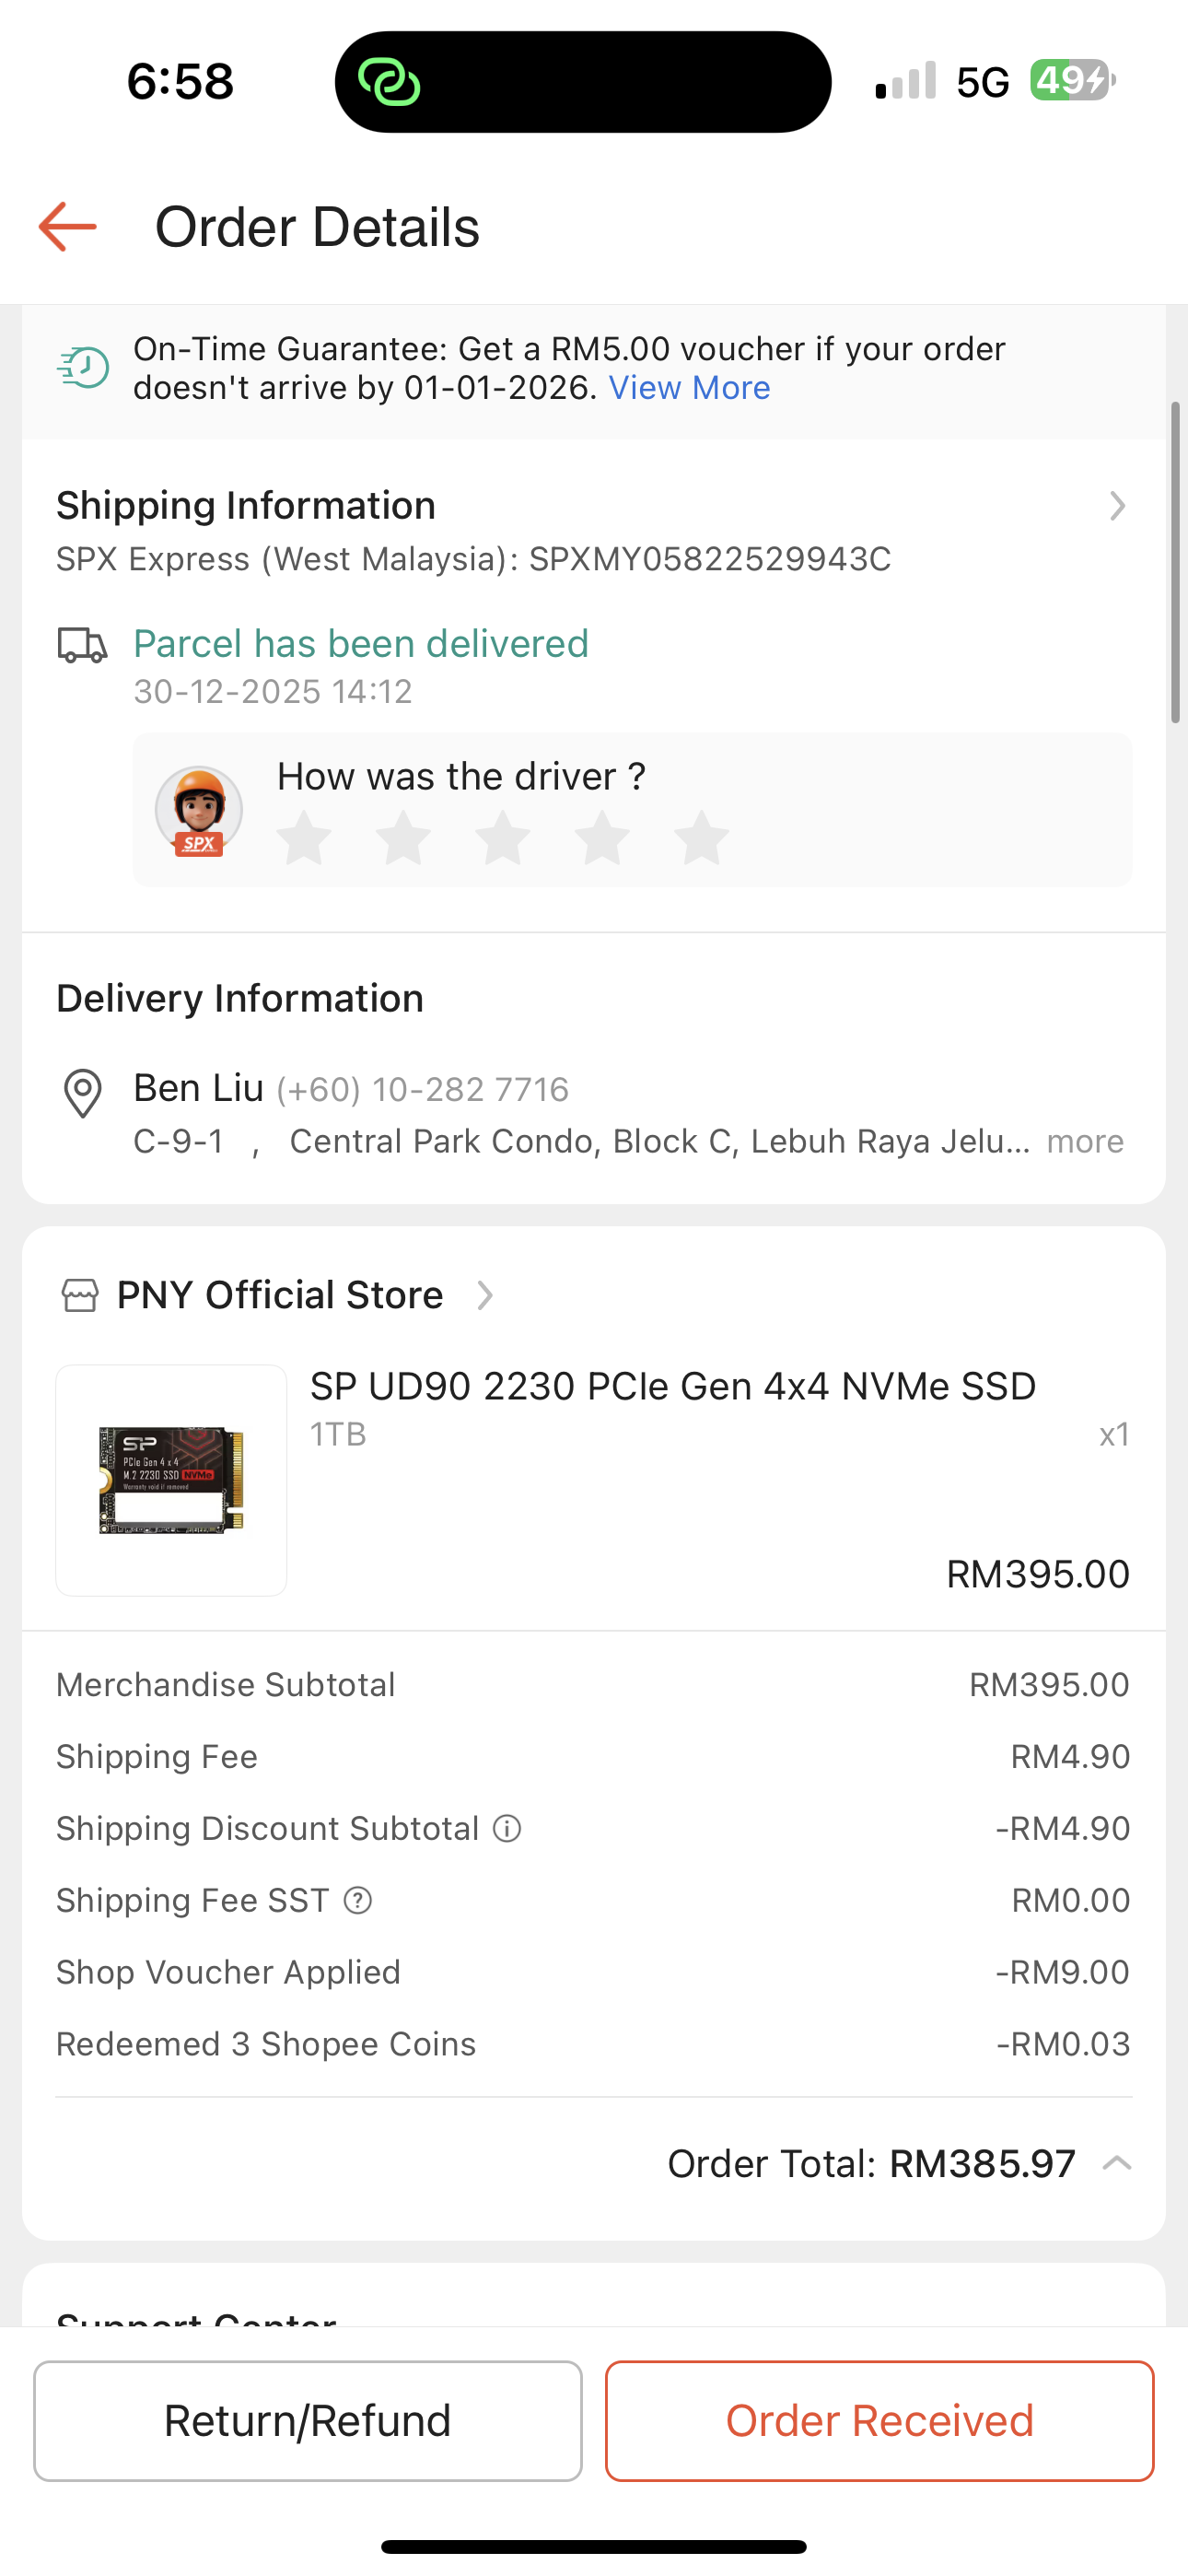The width and height of the screenshot is (1188, 2576).
Task: Tap the On-Time Guarantee clock icon
Action: pyautogui.click(x=83, y=368)
